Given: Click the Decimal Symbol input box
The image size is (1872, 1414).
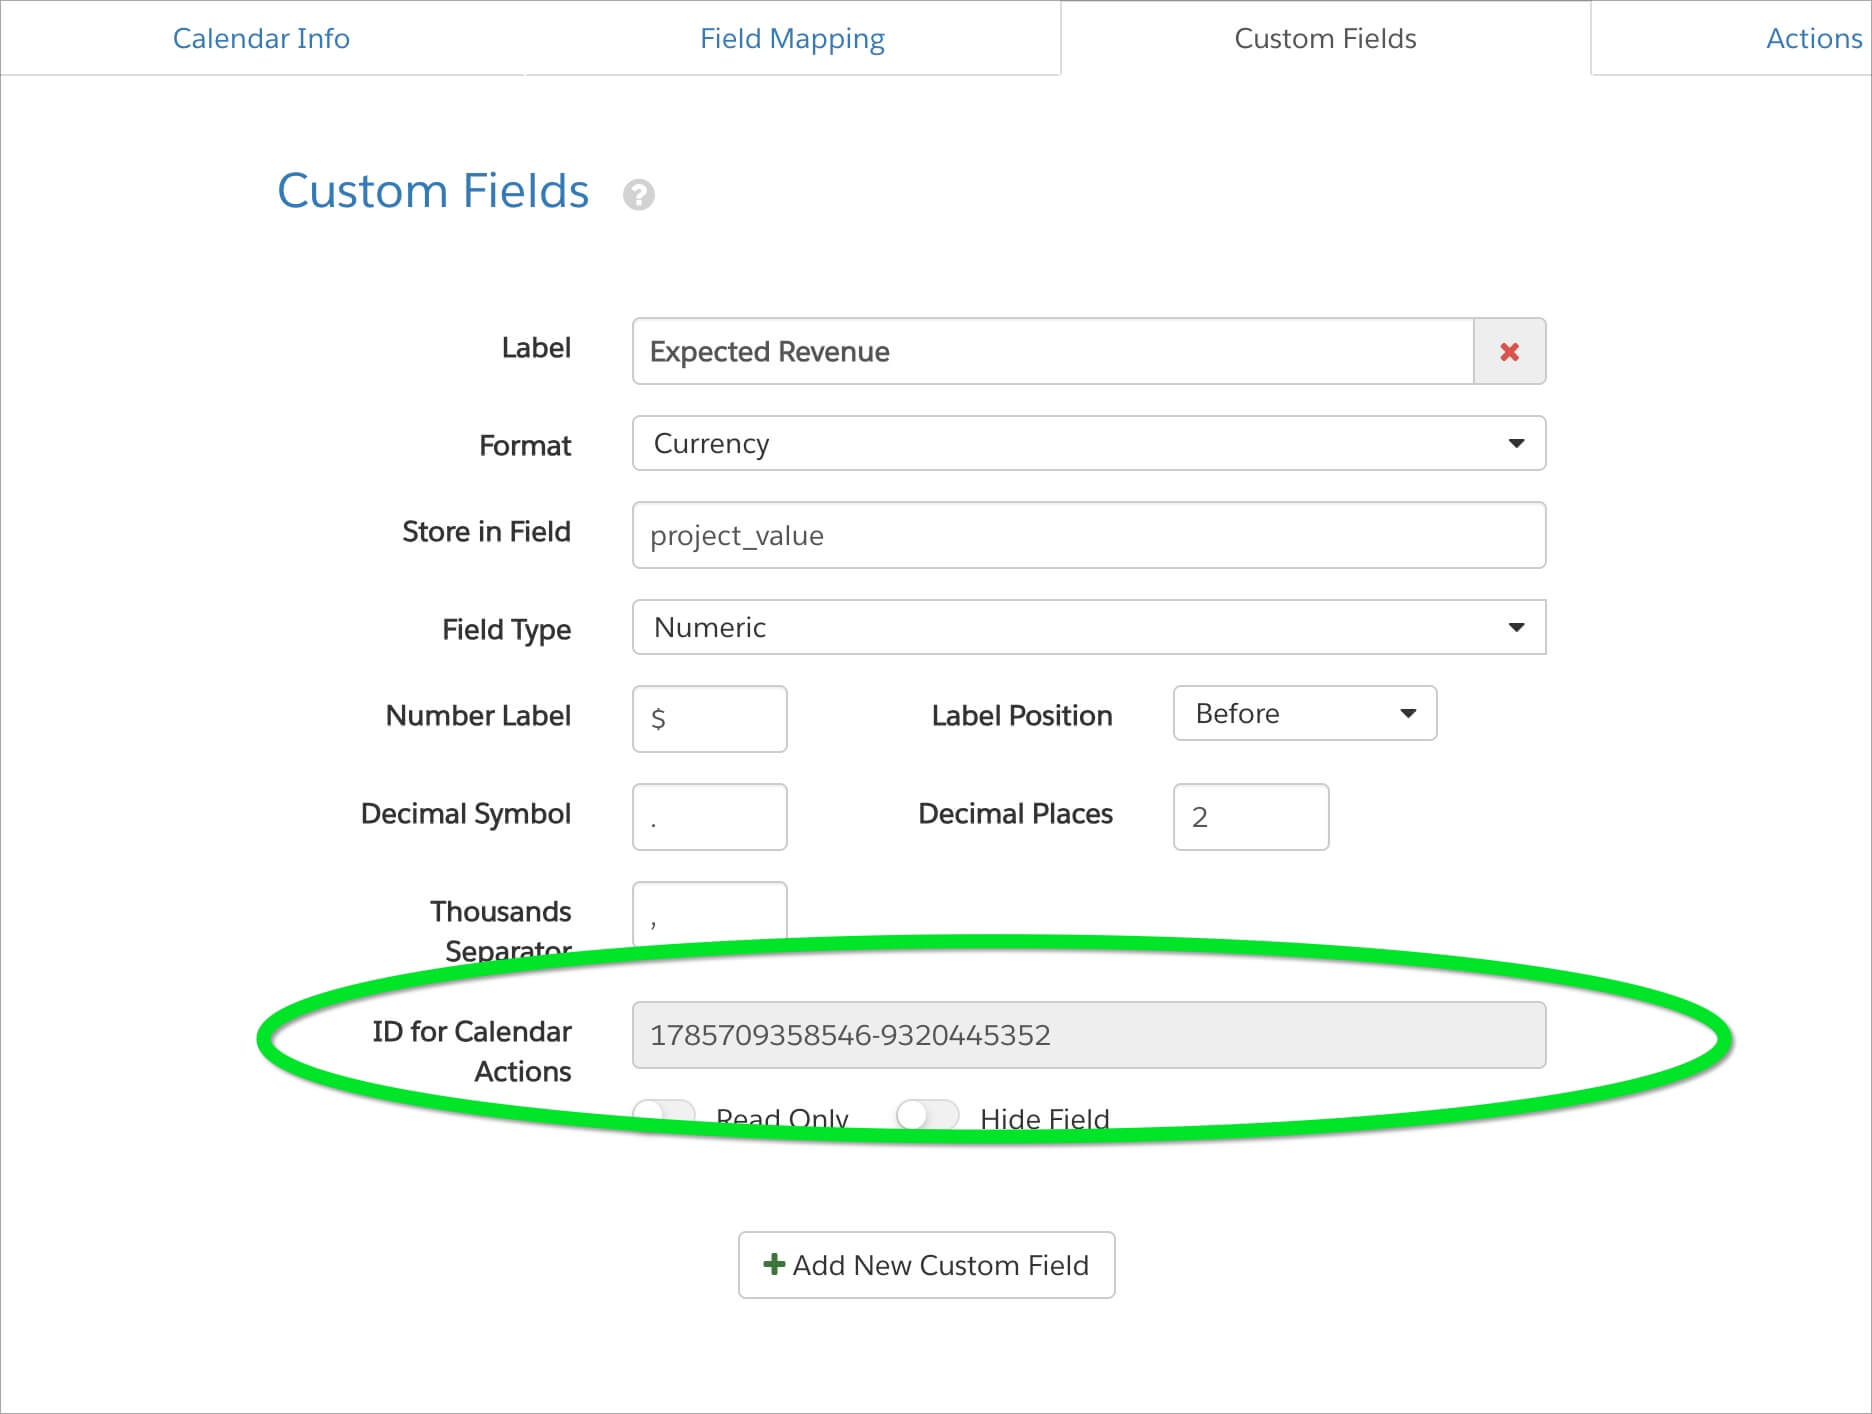Looking at the screenshot, I should click(x=710, y=817).
